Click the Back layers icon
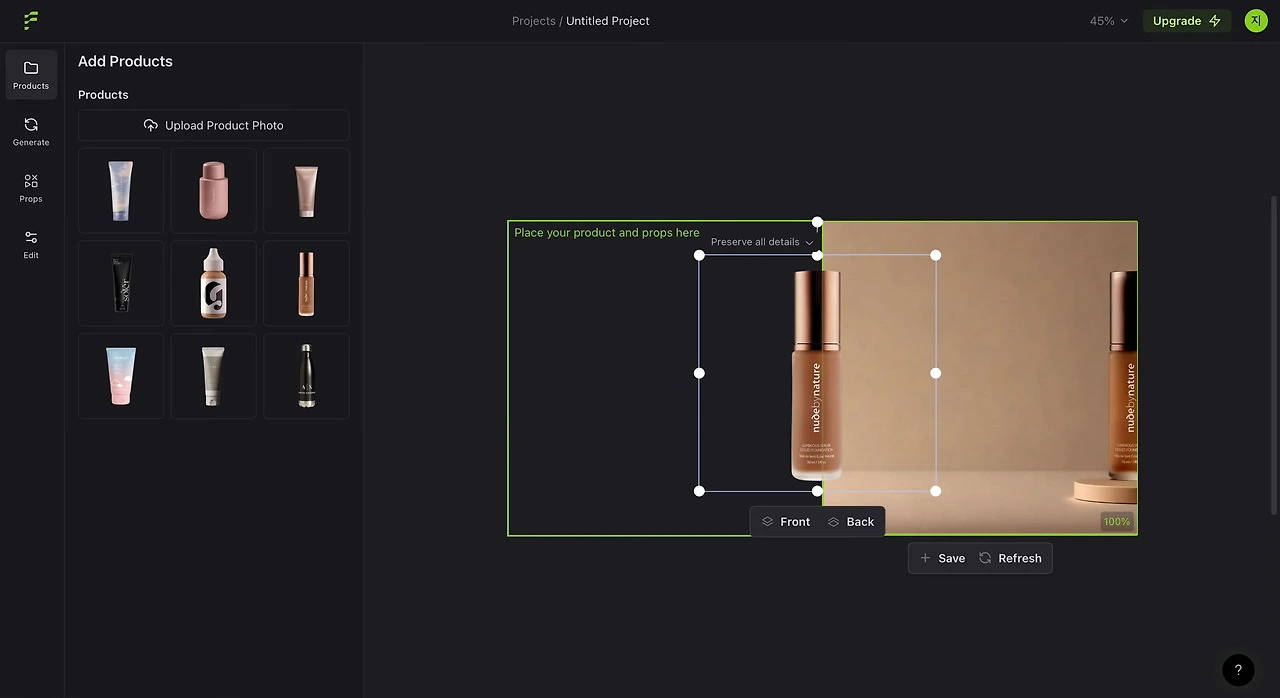The image size is (1280, 698). [834, 522]
